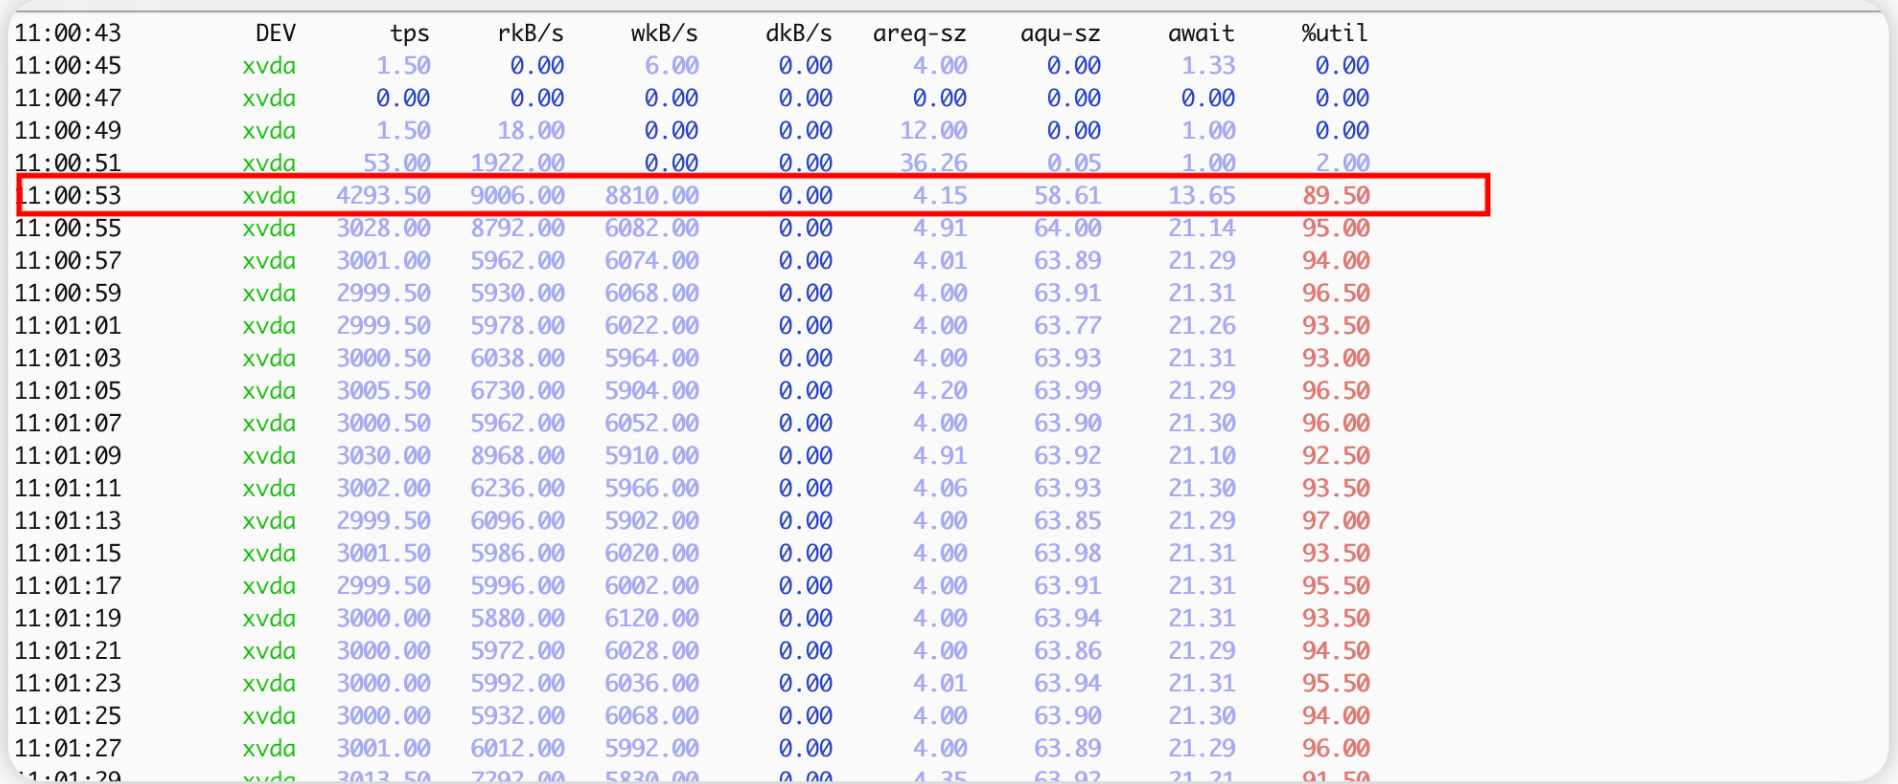Click the 11:01:15 timestamp
Screen dimensions: 1898x784
(x=68, y=553)
